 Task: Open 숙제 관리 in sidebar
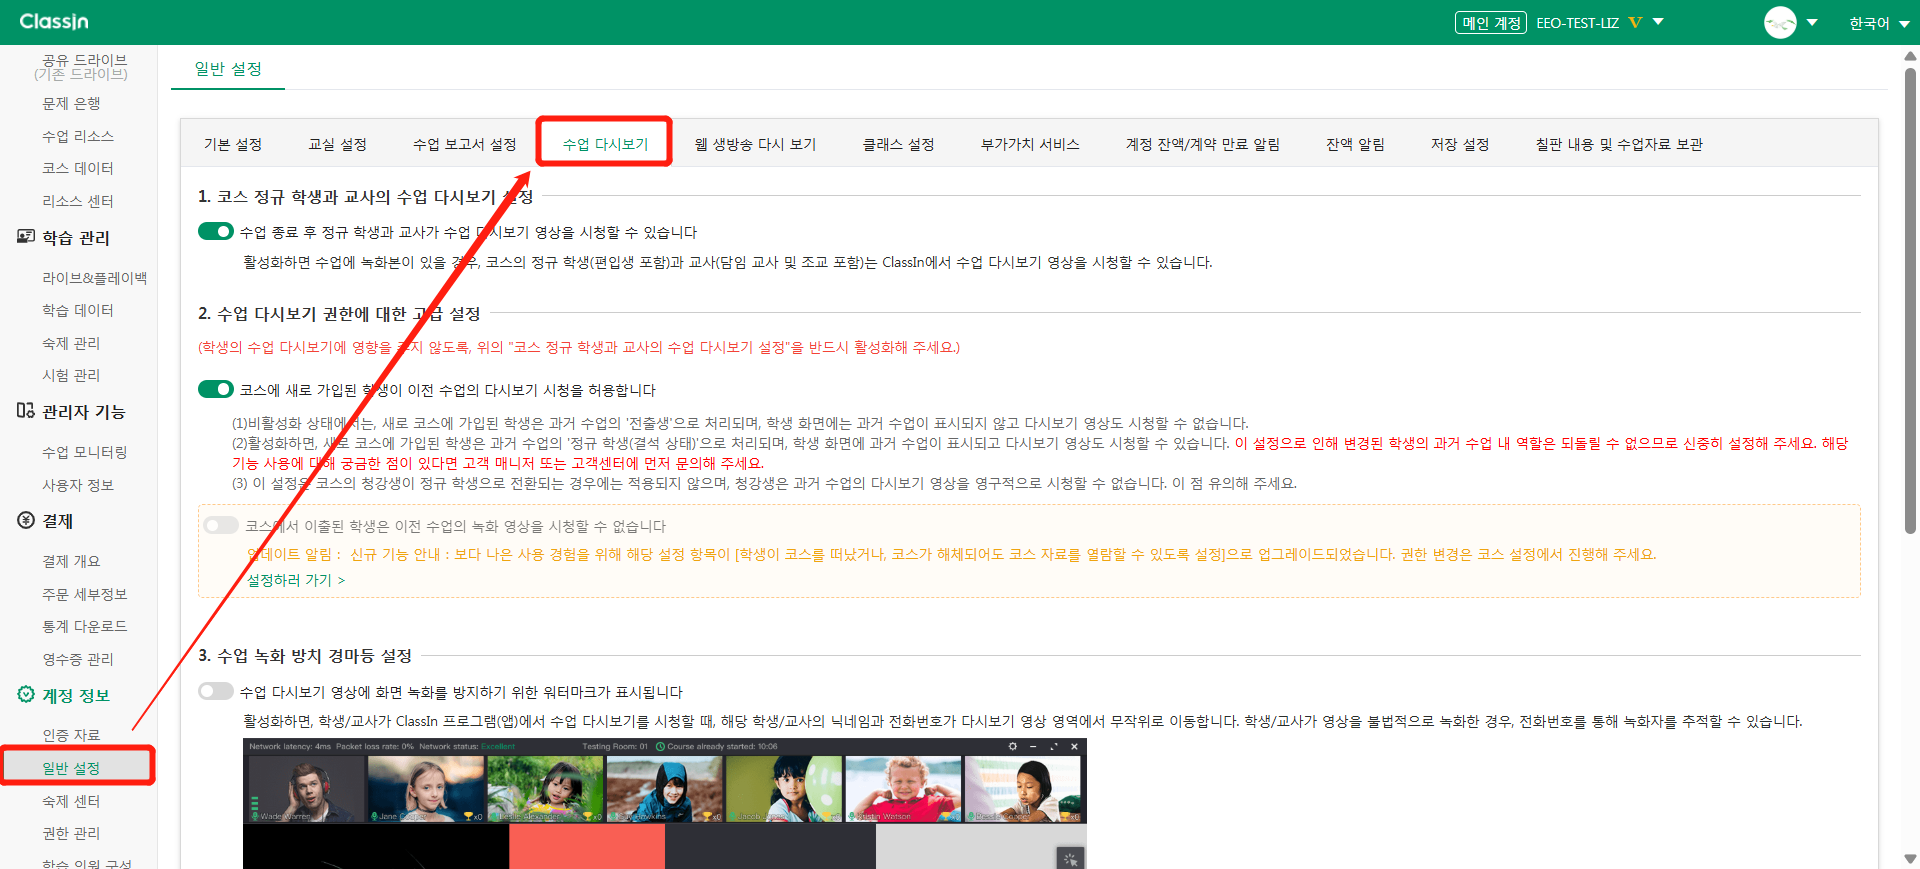(71, 343)
